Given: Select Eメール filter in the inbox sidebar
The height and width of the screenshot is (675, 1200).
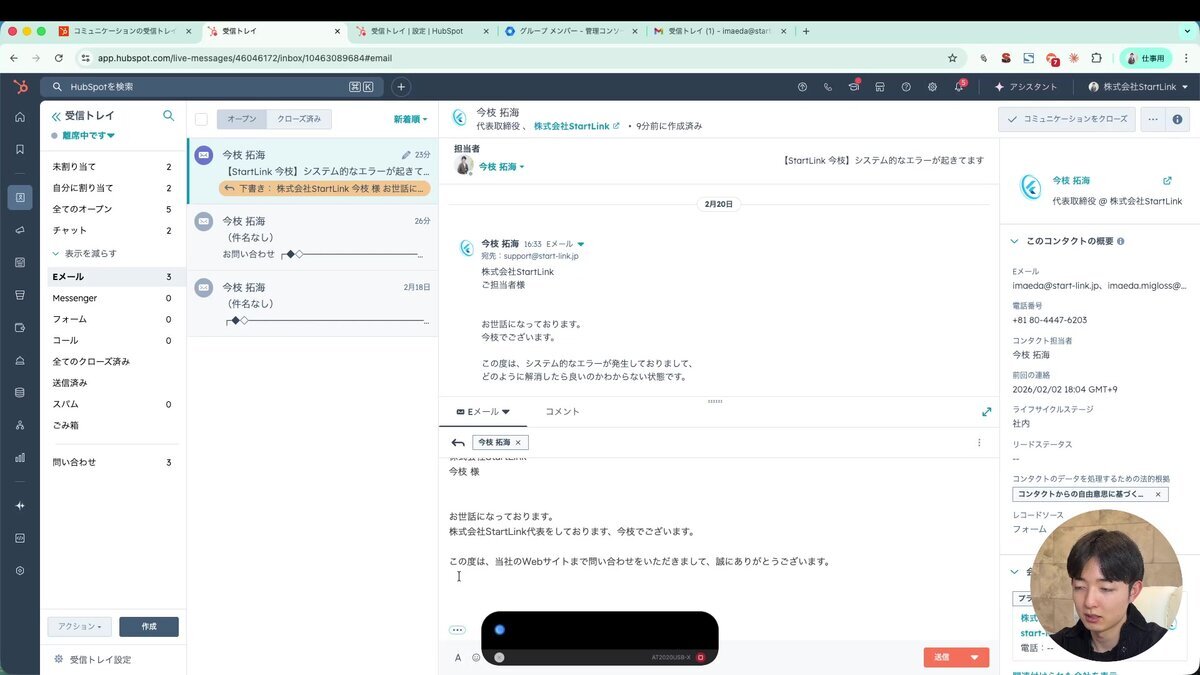Looking at the screenshot, I should click(70, 276).
